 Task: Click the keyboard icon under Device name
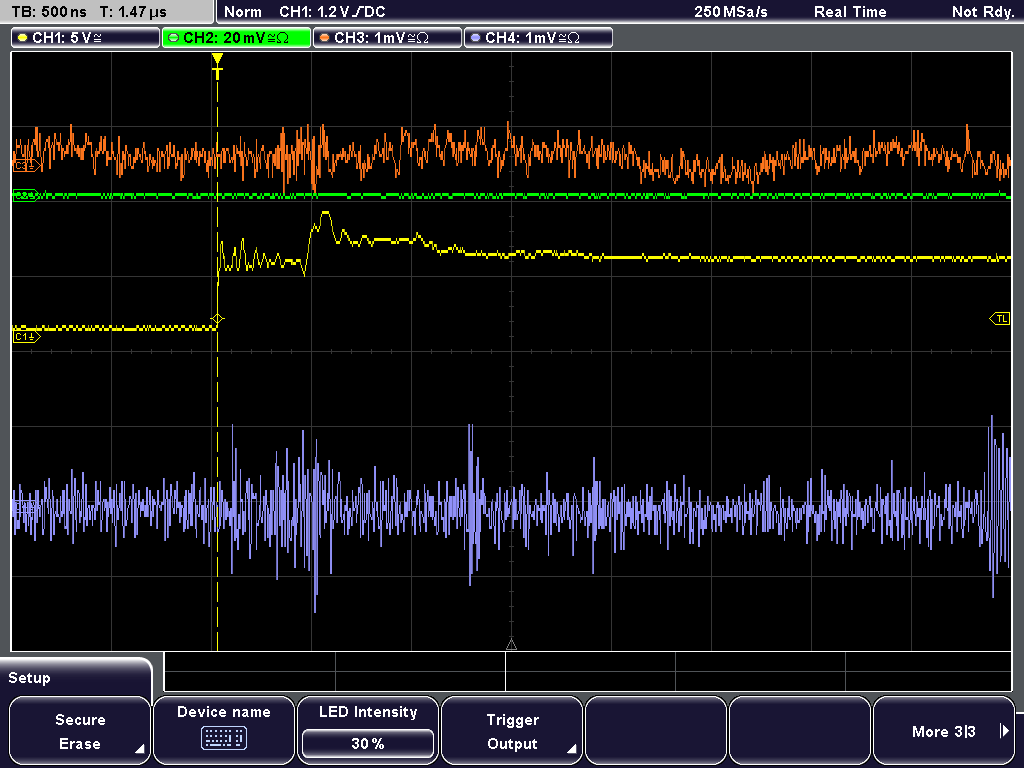coord(223,739)
